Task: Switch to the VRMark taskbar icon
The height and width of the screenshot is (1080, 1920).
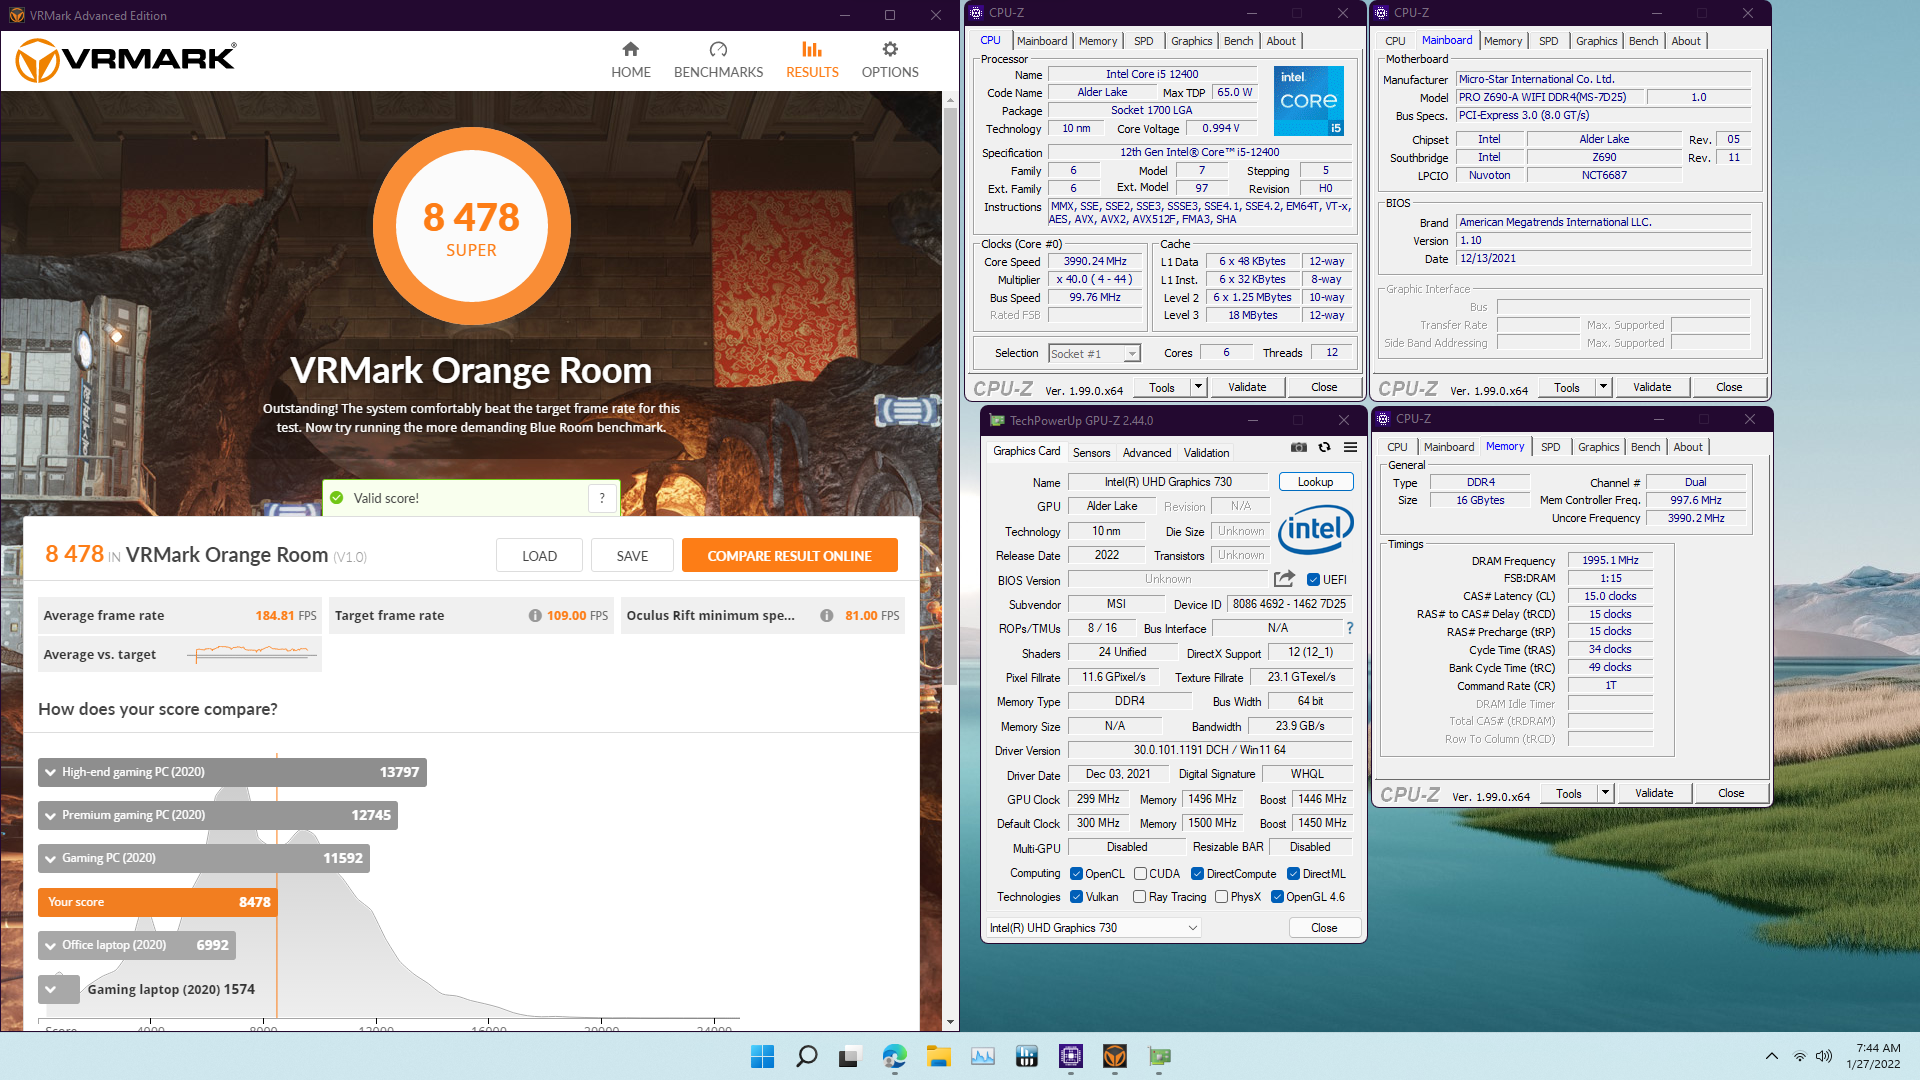Action: coord(1115,1056)
